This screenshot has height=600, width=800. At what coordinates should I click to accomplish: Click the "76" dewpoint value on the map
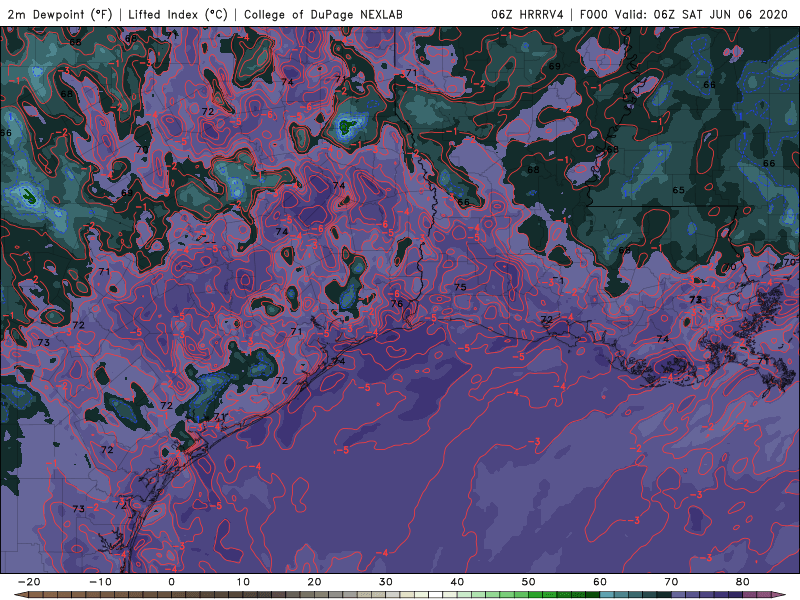coord(396,304)
